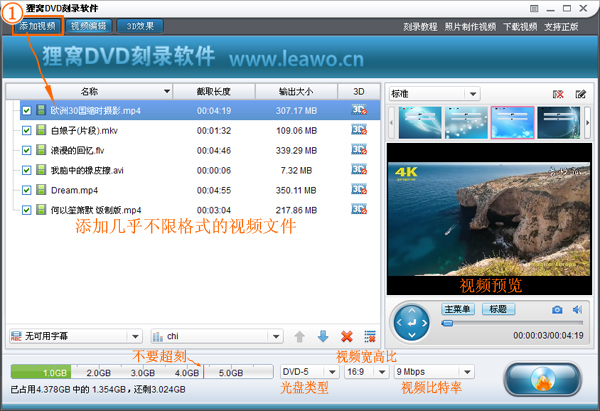Uncheck the 我脑中的橡皮擦.avi checkbox

tap(26, 170)
